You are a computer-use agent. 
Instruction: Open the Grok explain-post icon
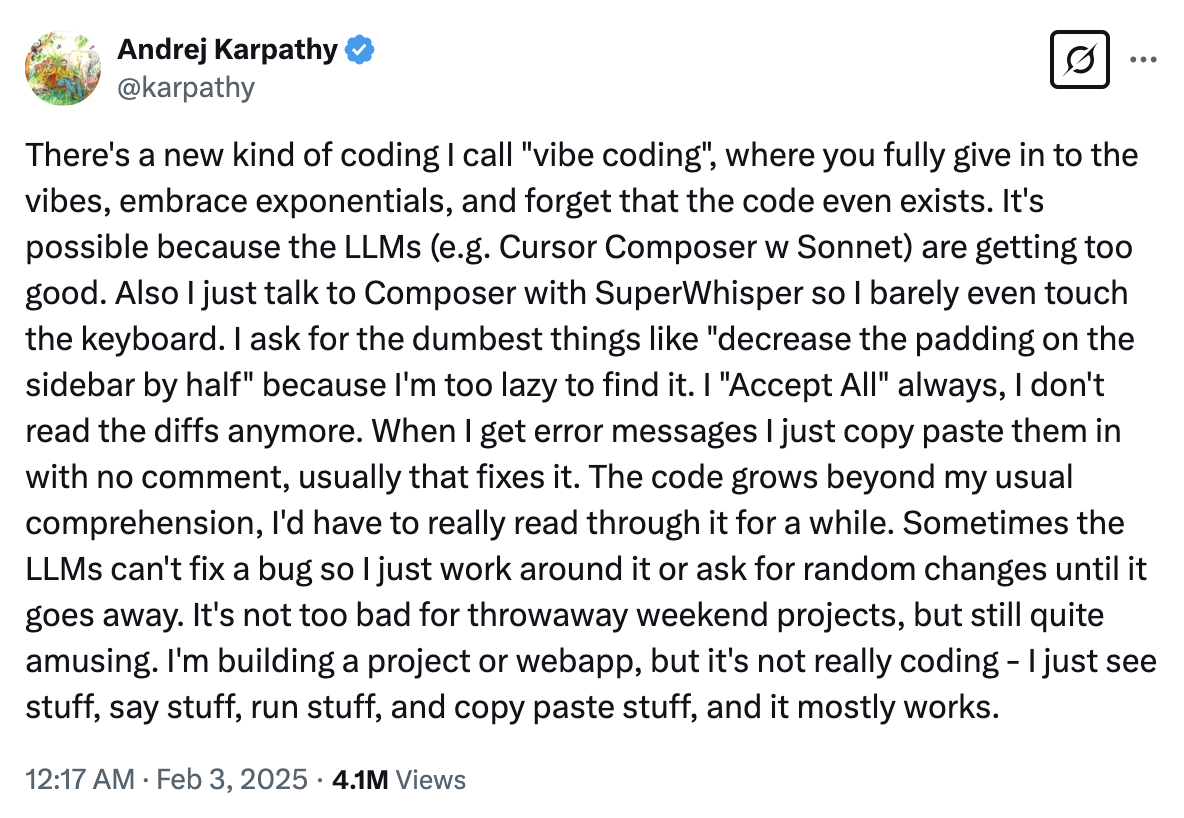click(1079, 60)
